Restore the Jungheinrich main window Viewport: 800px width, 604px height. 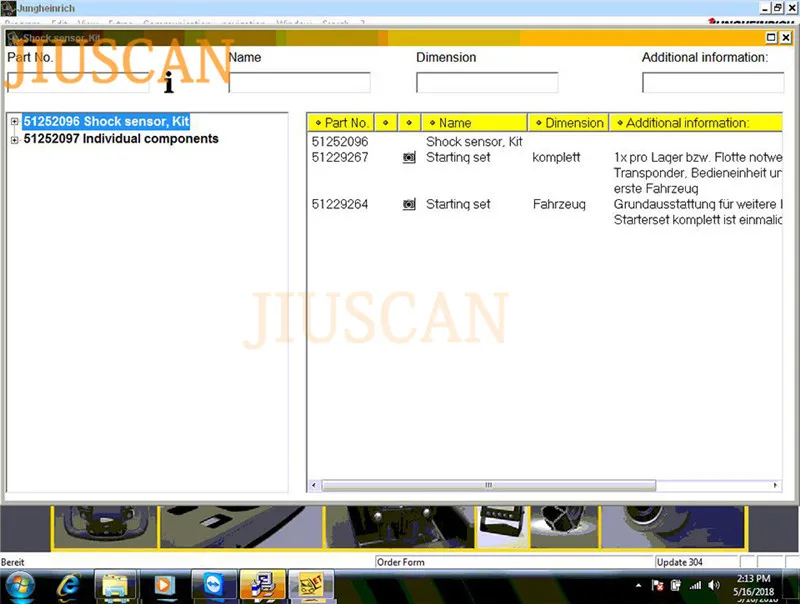(778, 8)
